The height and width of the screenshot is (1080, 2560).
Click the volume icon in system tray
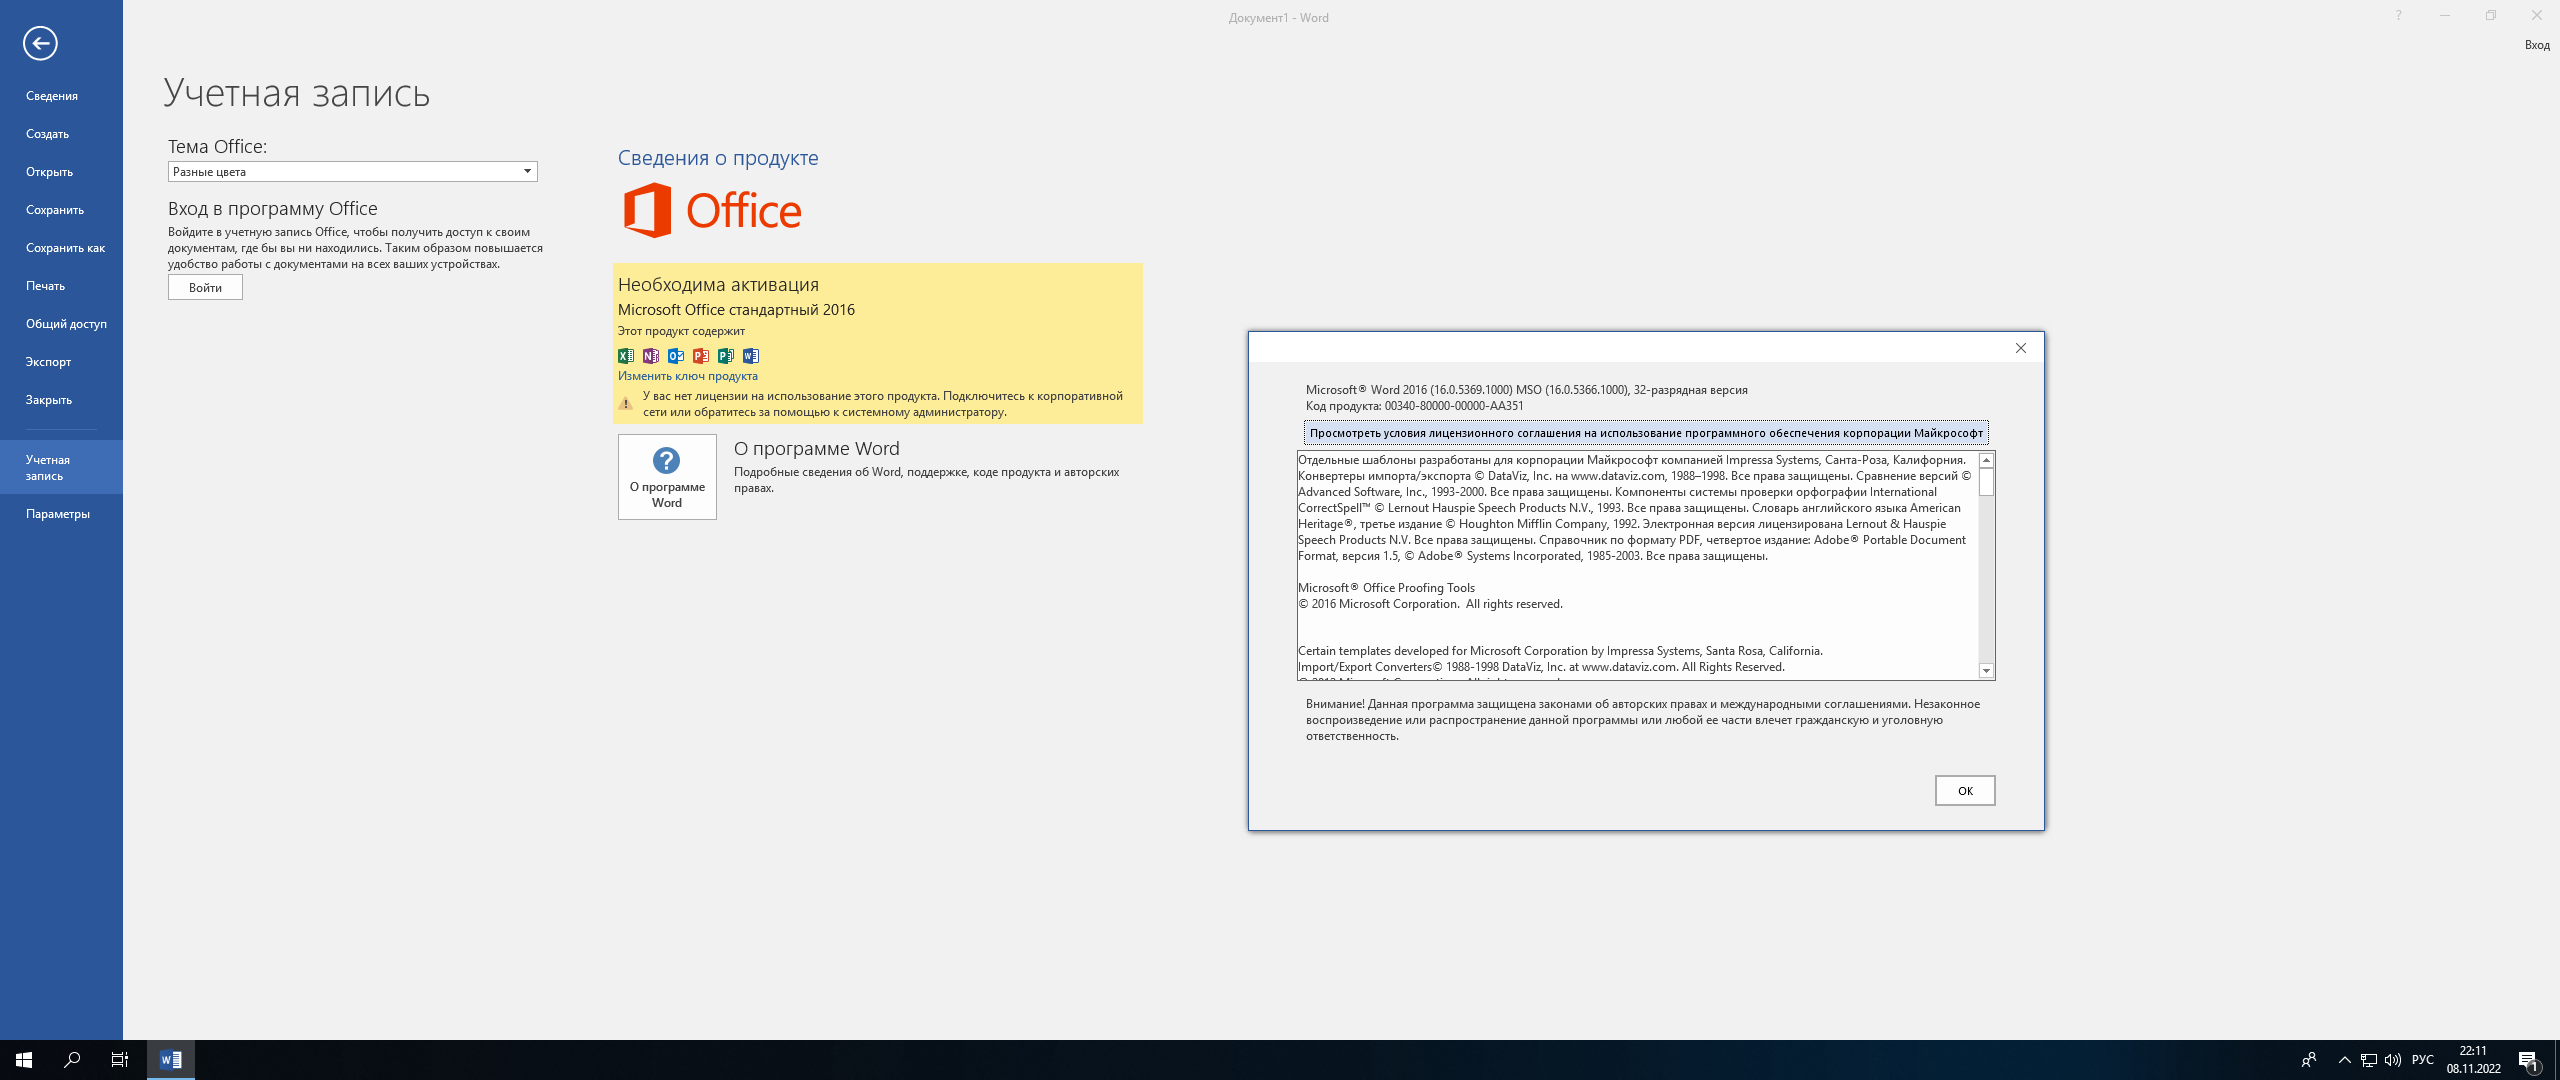pos(2393,1060)
